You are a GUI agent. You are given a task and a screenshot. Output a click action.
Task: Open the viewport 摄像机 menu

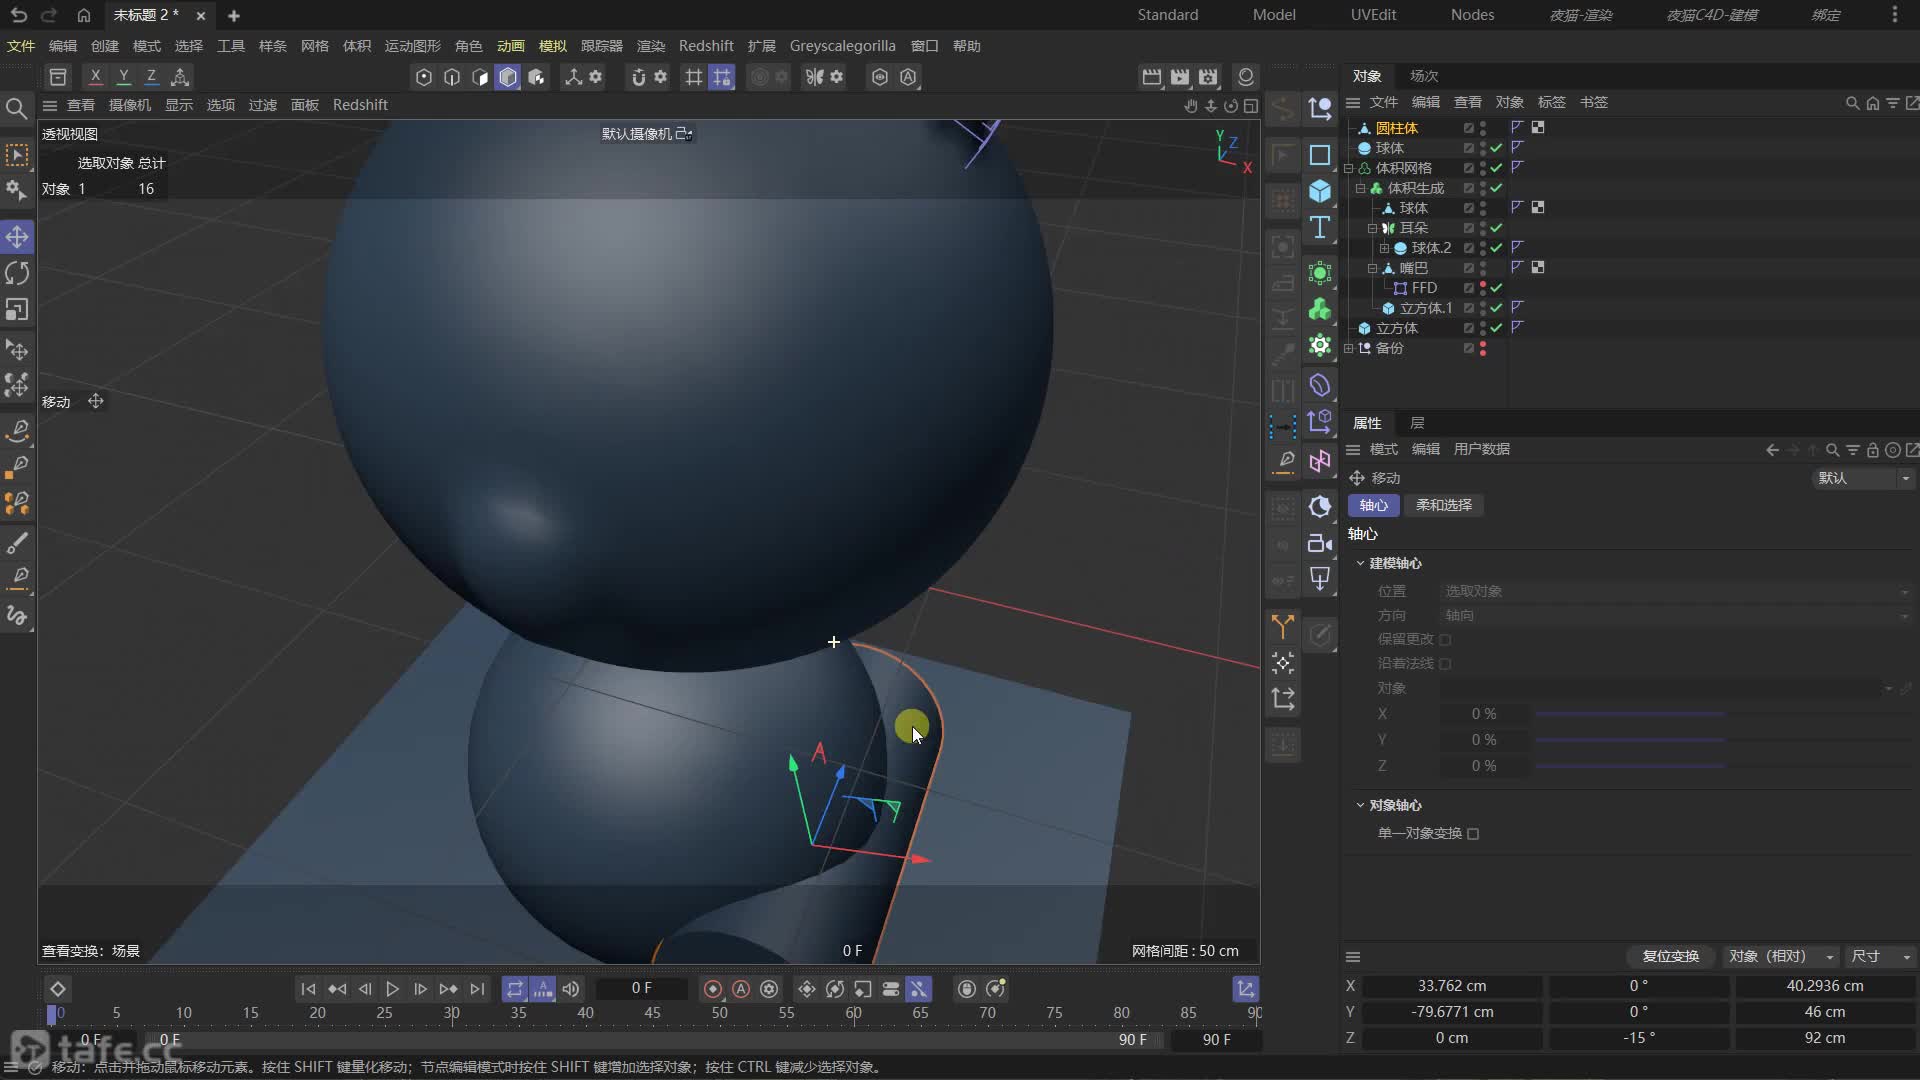pyautogui.click(x=130, y=105)
